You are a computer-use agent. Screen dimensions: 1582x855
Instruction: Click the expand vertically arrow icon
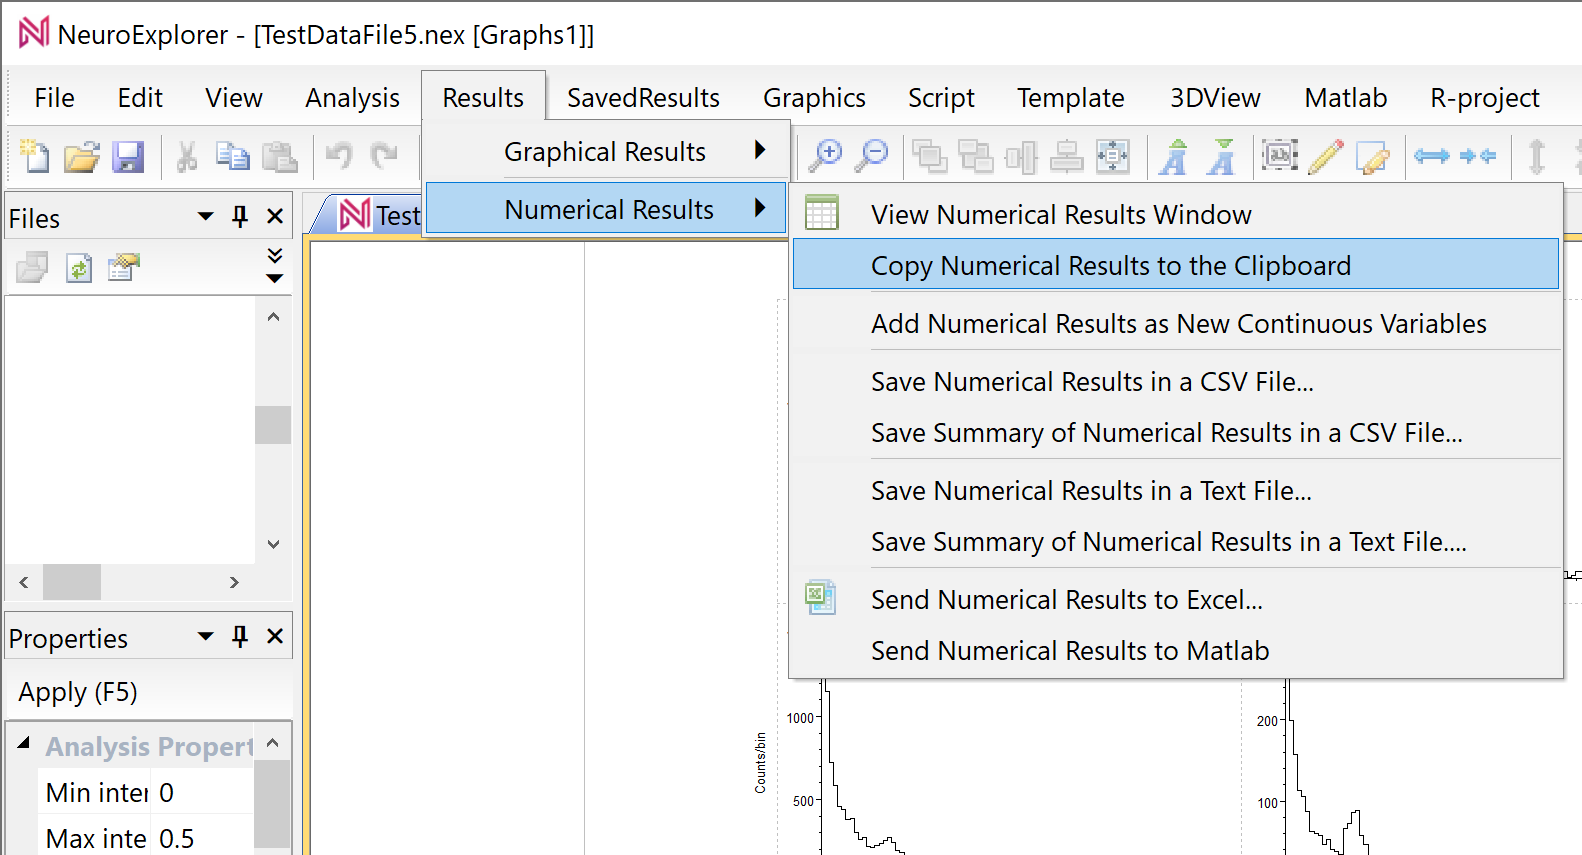click(x=1537, y=156)
